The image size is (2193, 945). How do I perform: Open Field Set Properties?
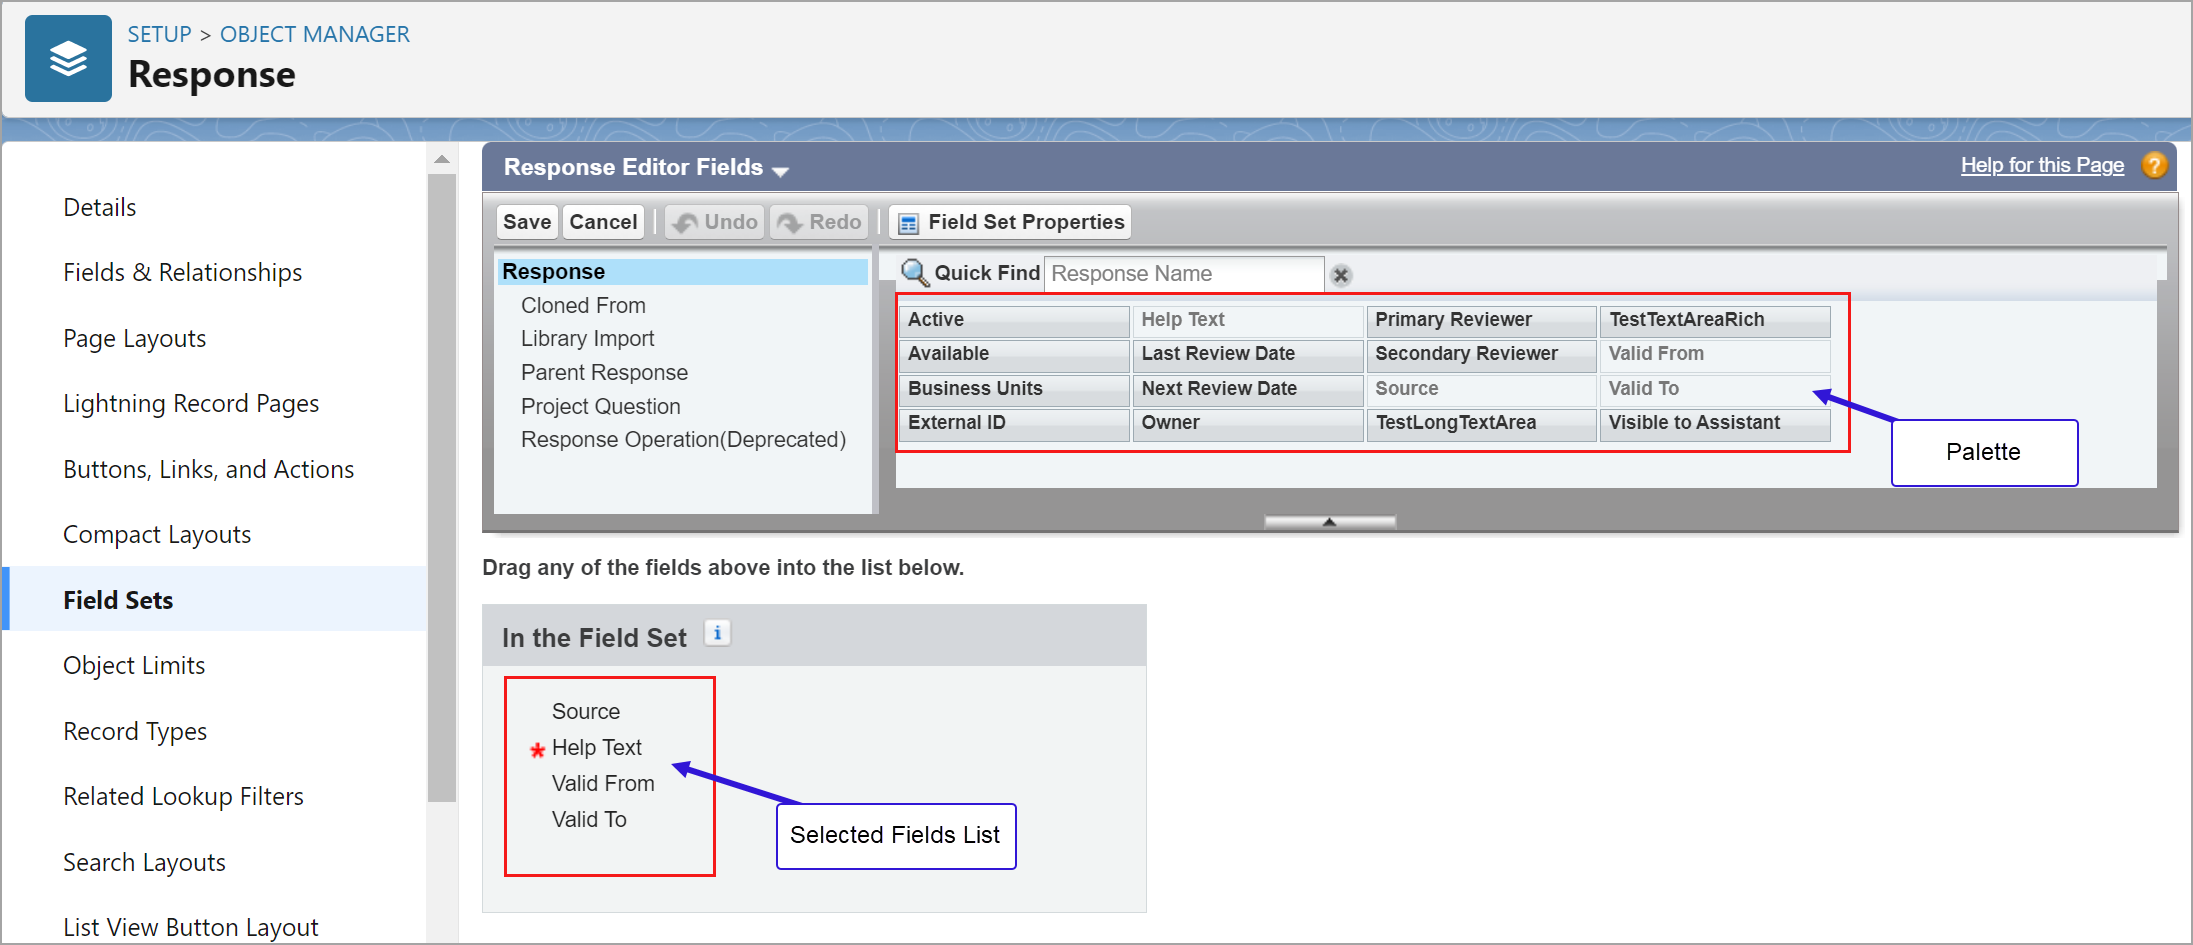1010,222
